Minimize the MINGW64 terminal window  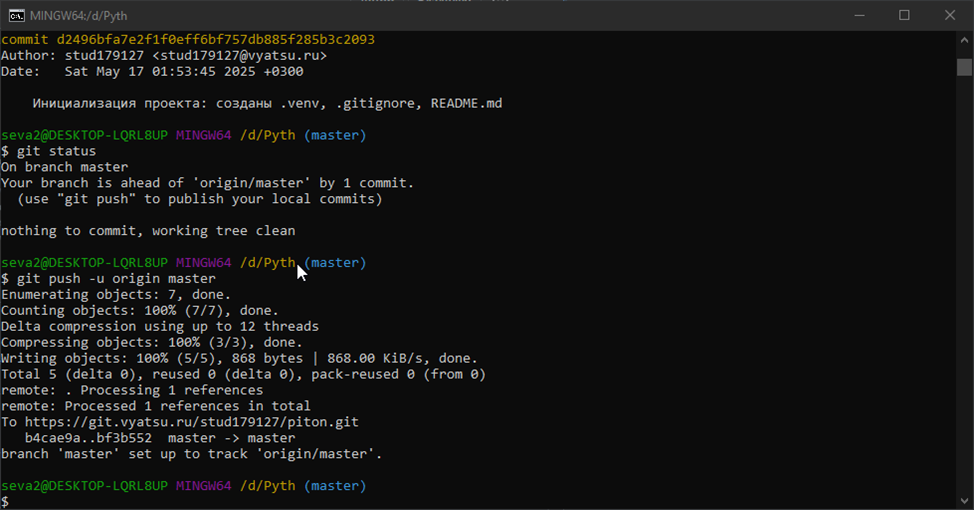[858, 15]
